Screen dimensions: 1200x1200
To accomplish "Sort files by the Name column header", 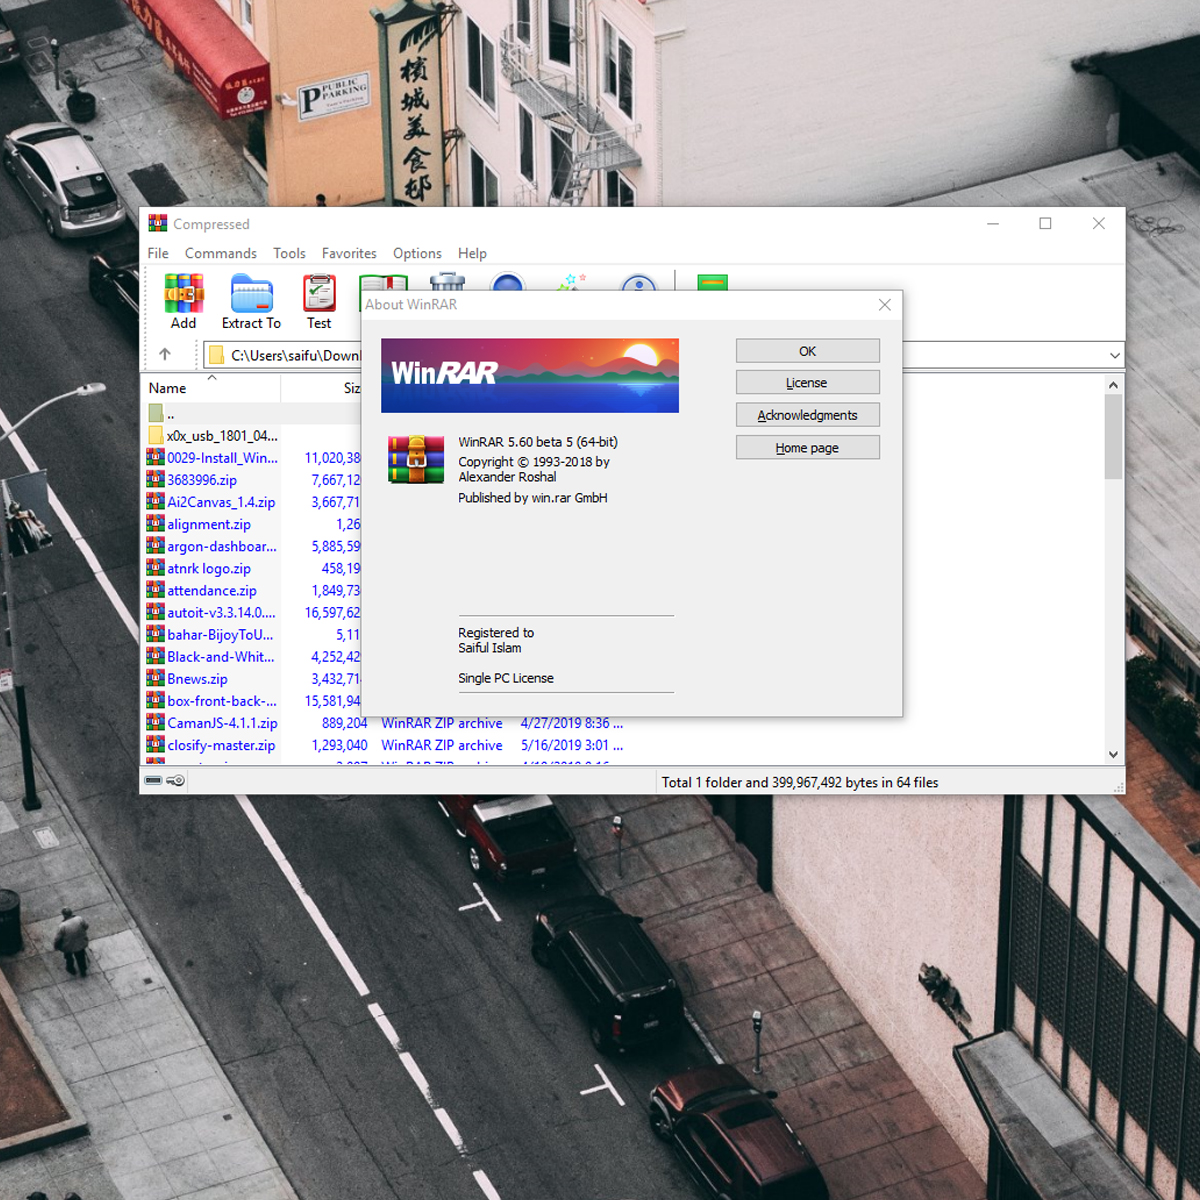I will [168, 388].
